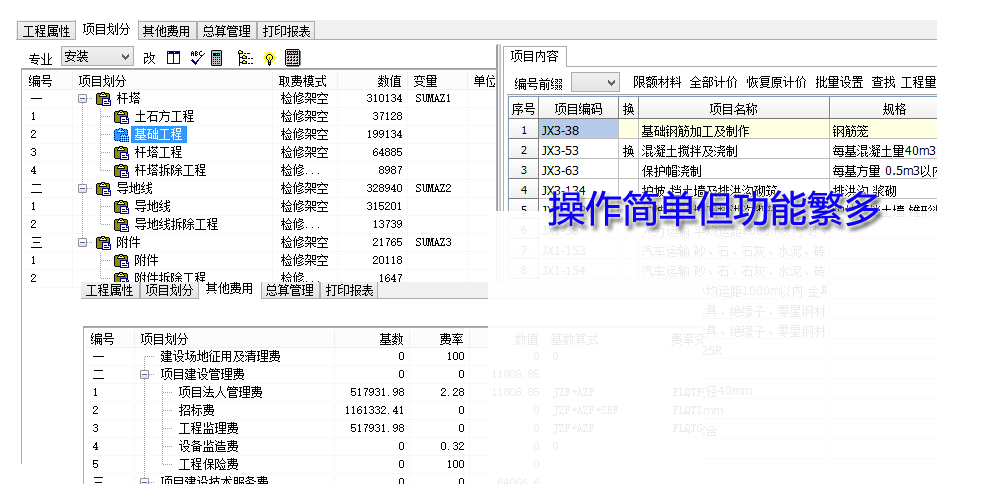Click the 基础工程 item icon
Viewport: 1000px width, 500px height.
[x=122, y=135]
